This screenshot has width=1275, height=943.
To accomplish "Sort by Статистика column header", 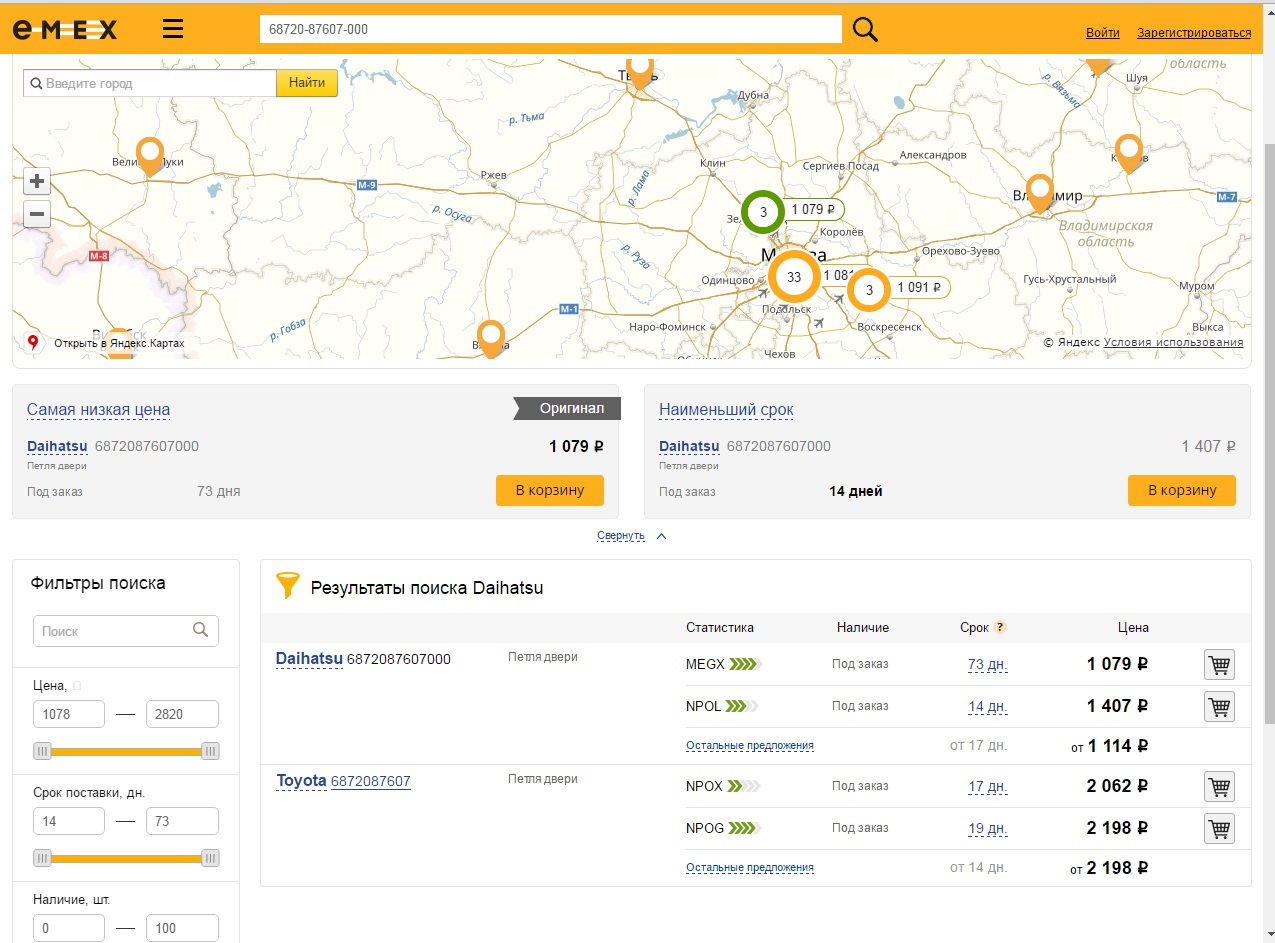I will pos(720,628).
